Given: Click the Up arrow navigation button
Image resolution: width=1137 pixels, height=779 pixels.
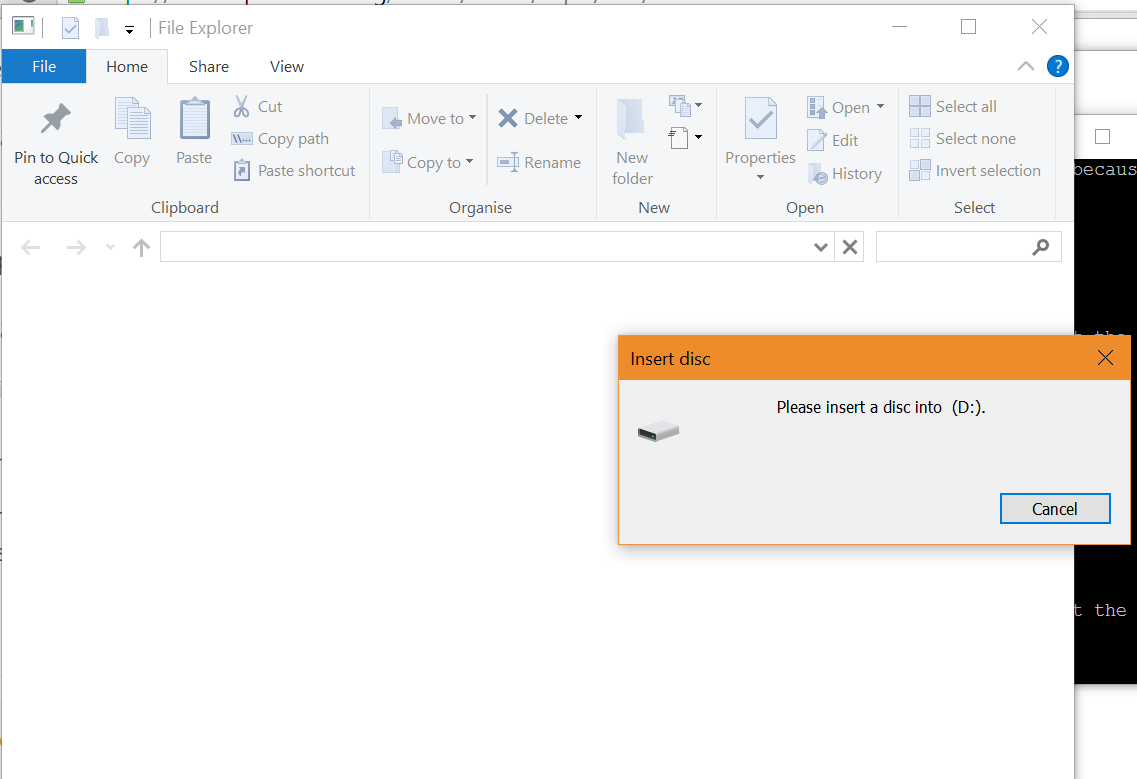Looking at the screenshot, I should tap(141, 247).
